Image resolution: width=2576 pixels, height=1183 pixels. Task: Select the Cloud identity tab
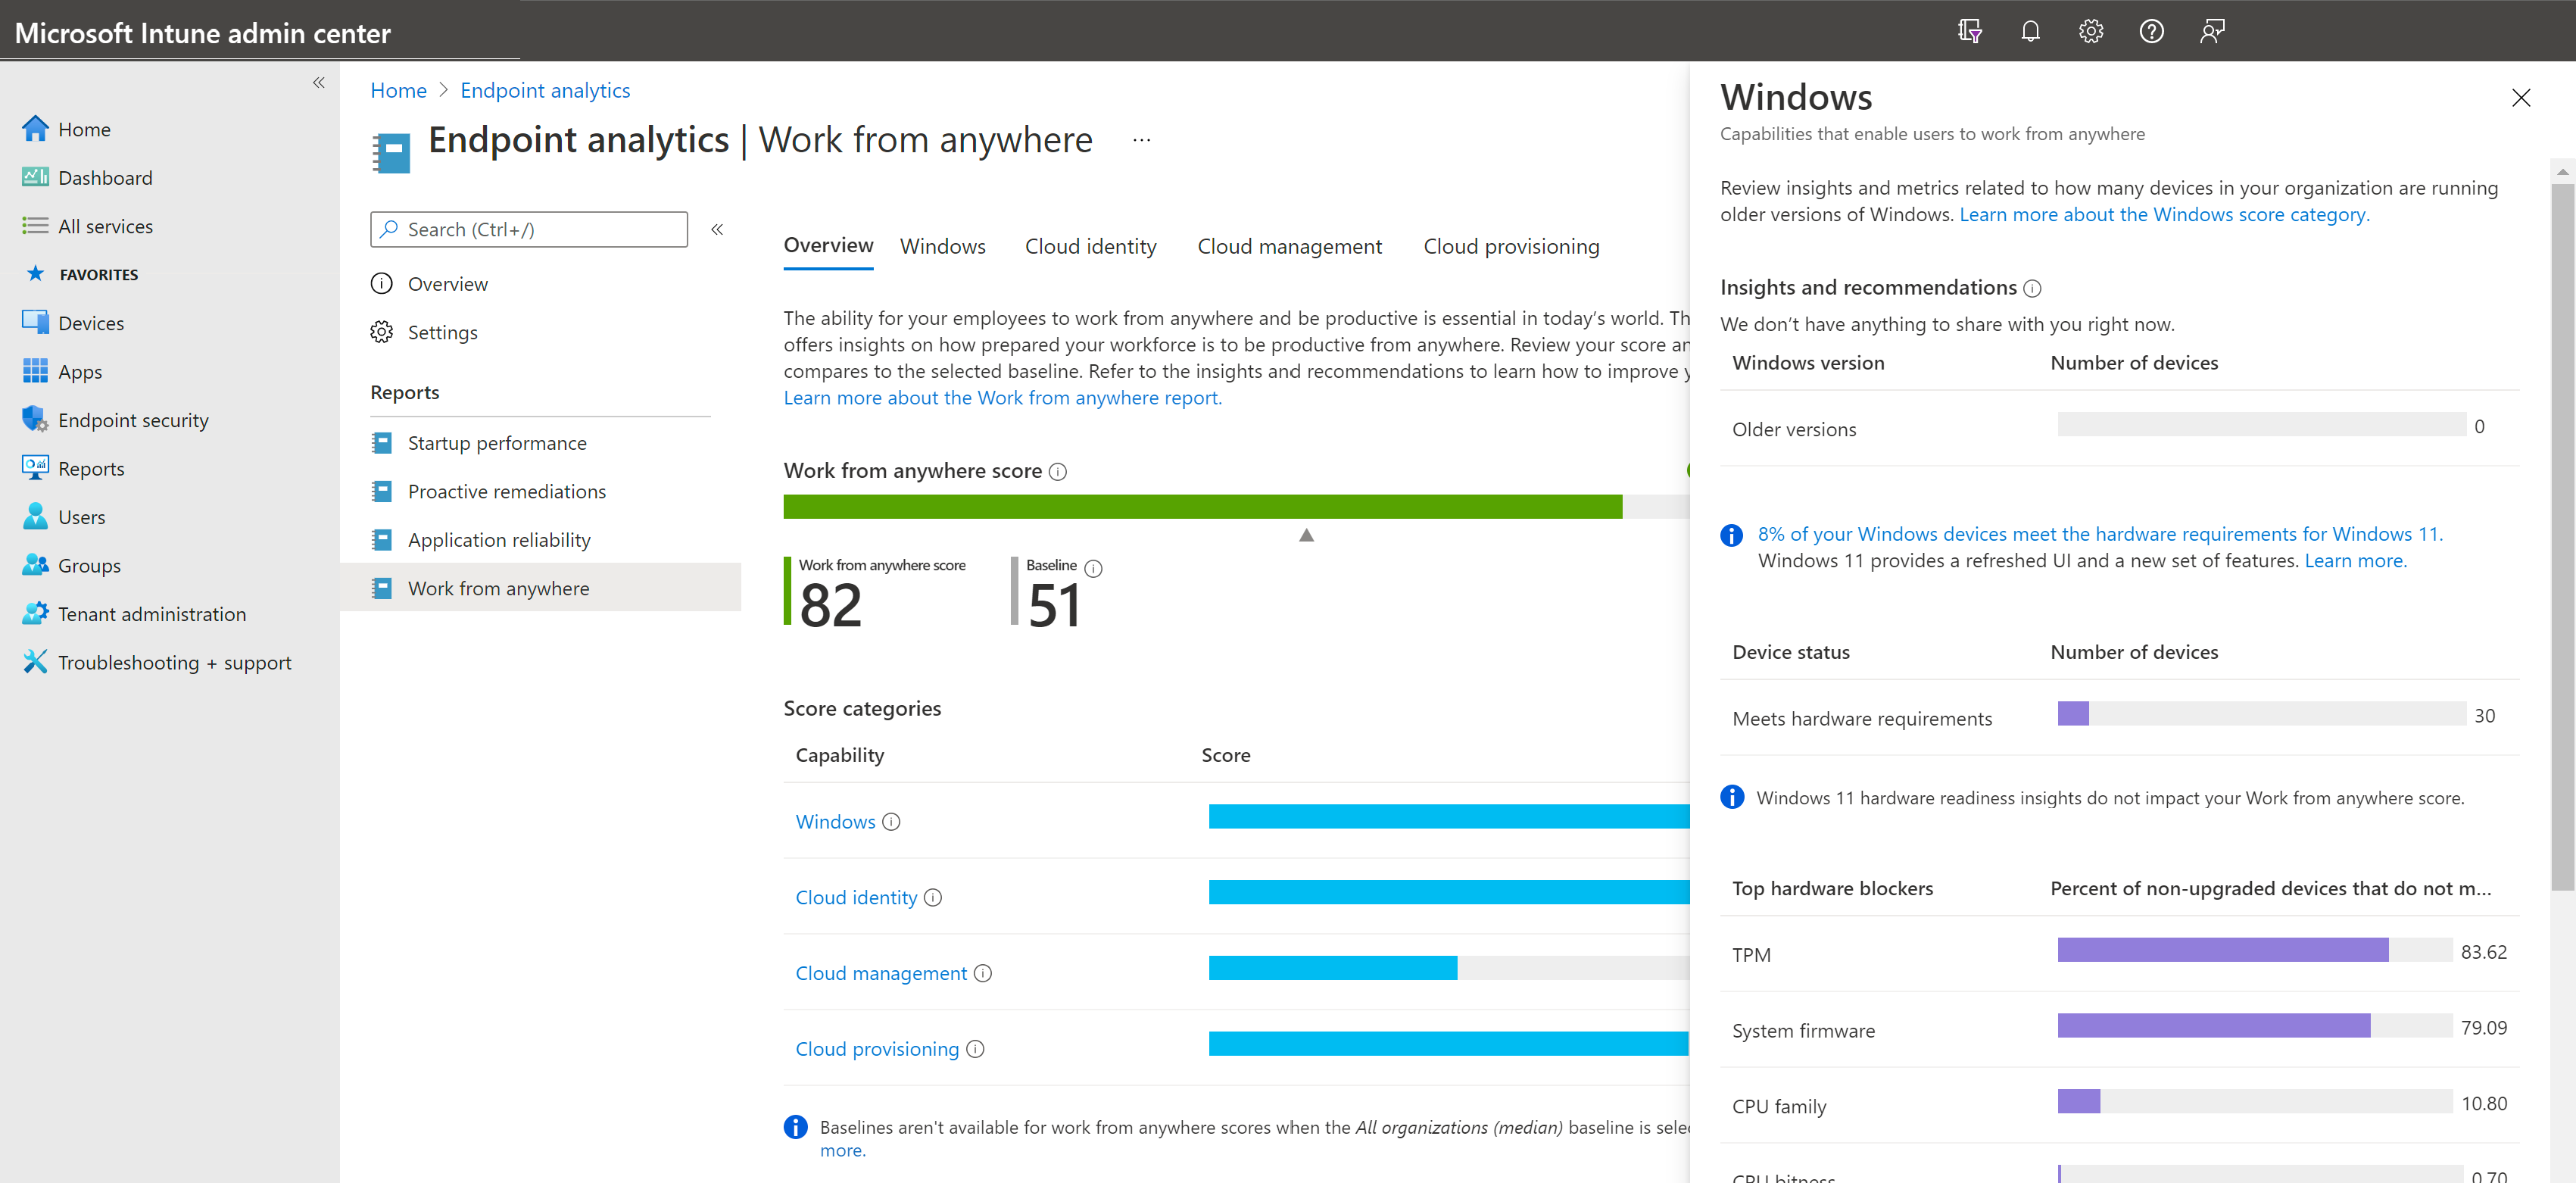point(1091,245)
